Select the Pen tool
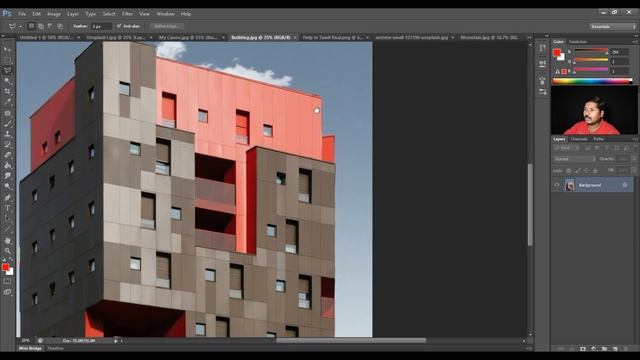The image size is (640, 360). [x=7, y=198]
